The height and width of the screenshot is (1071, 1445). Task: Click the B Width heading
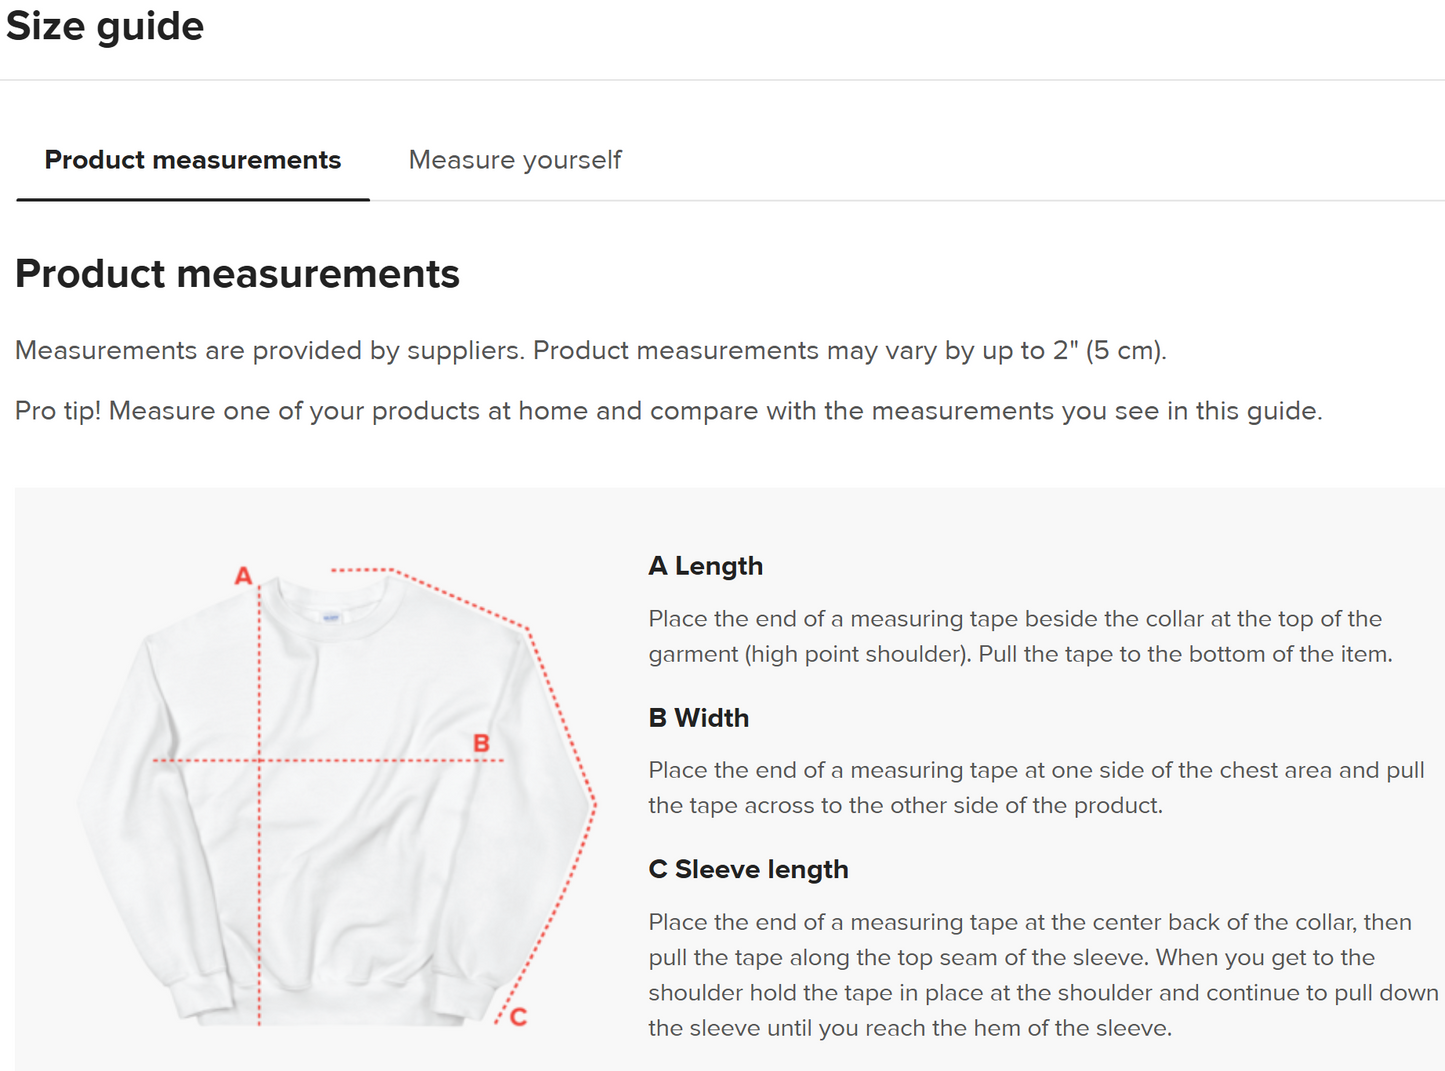698,718
